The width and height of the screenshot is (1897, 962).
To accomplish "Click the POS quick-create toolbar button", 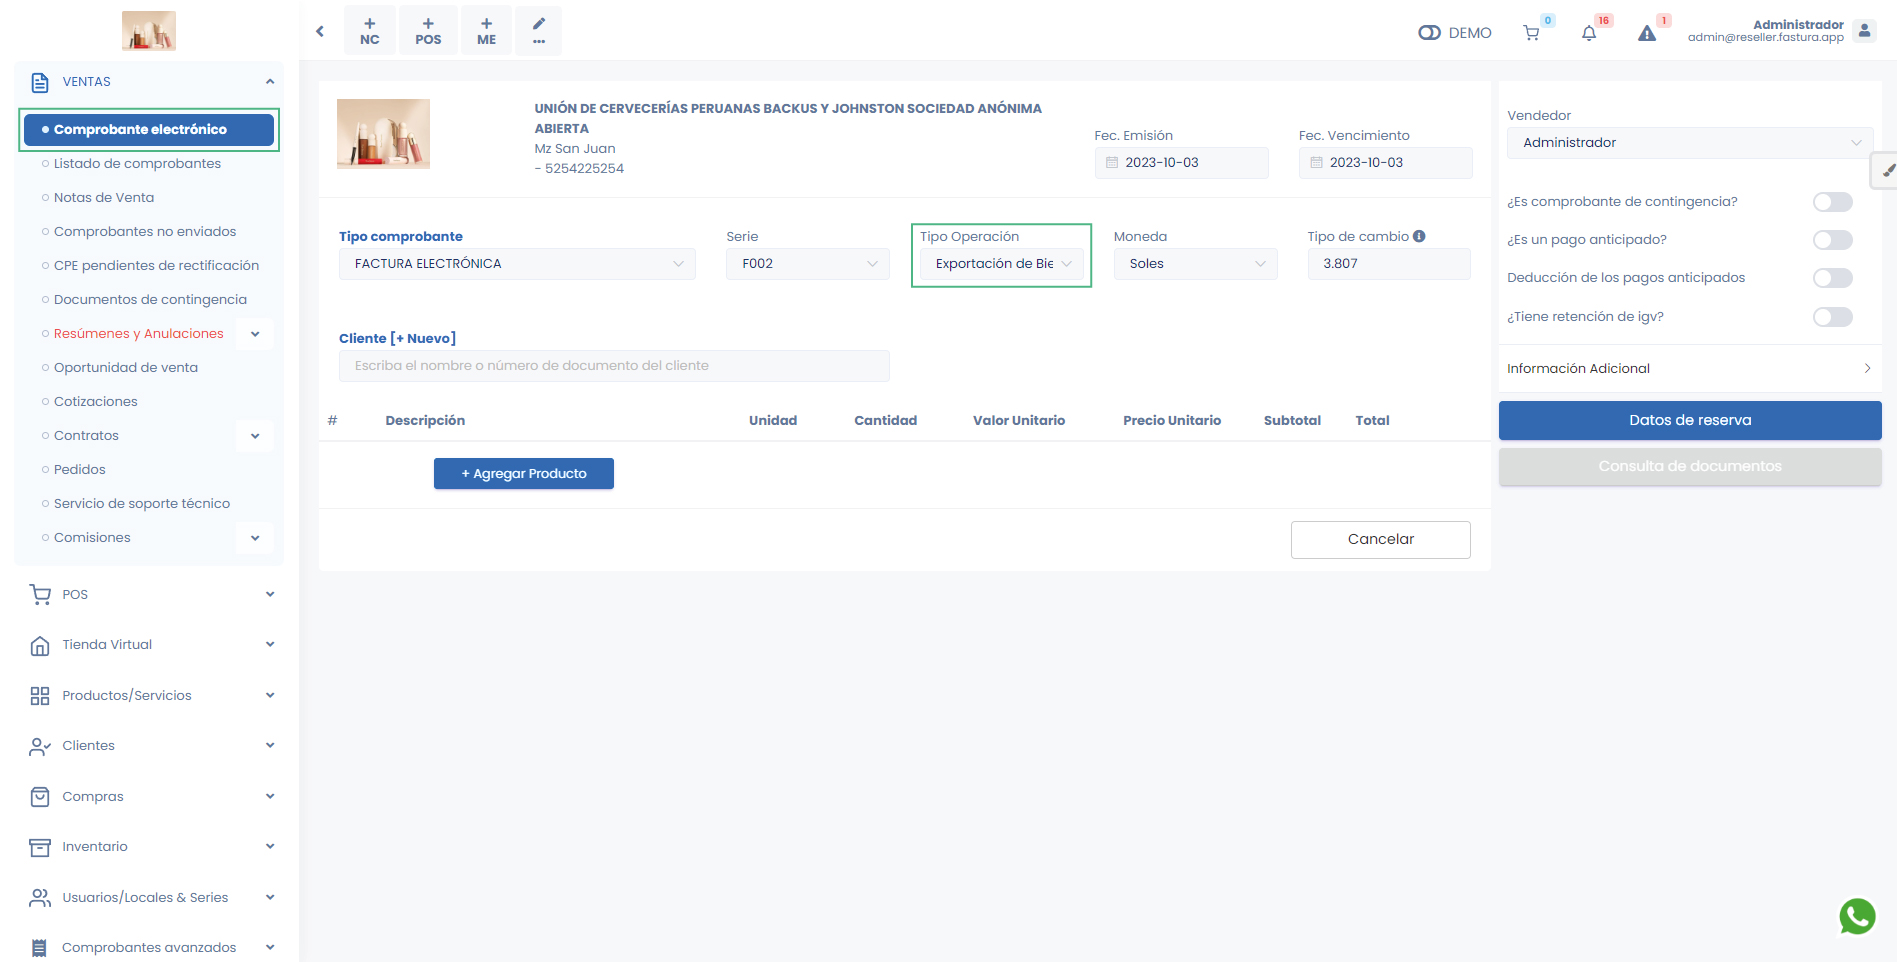I will pyautogui.click(x=428, y=31).
